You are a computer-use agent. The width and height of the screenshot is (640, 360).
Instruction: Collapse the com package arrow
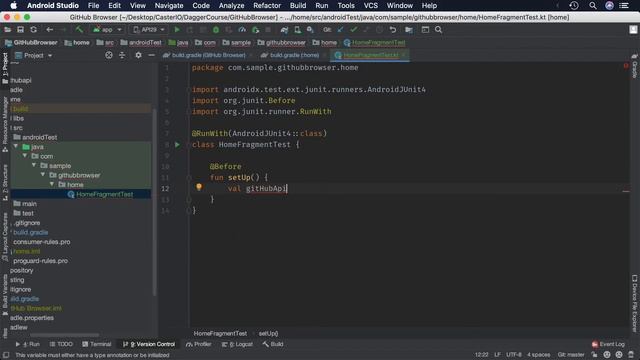point(25,156)
